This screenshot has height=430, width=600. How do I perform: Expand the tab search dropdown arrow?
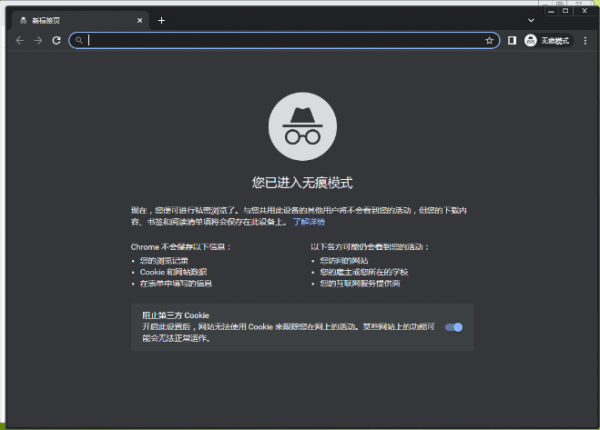(x=531, y=21)
